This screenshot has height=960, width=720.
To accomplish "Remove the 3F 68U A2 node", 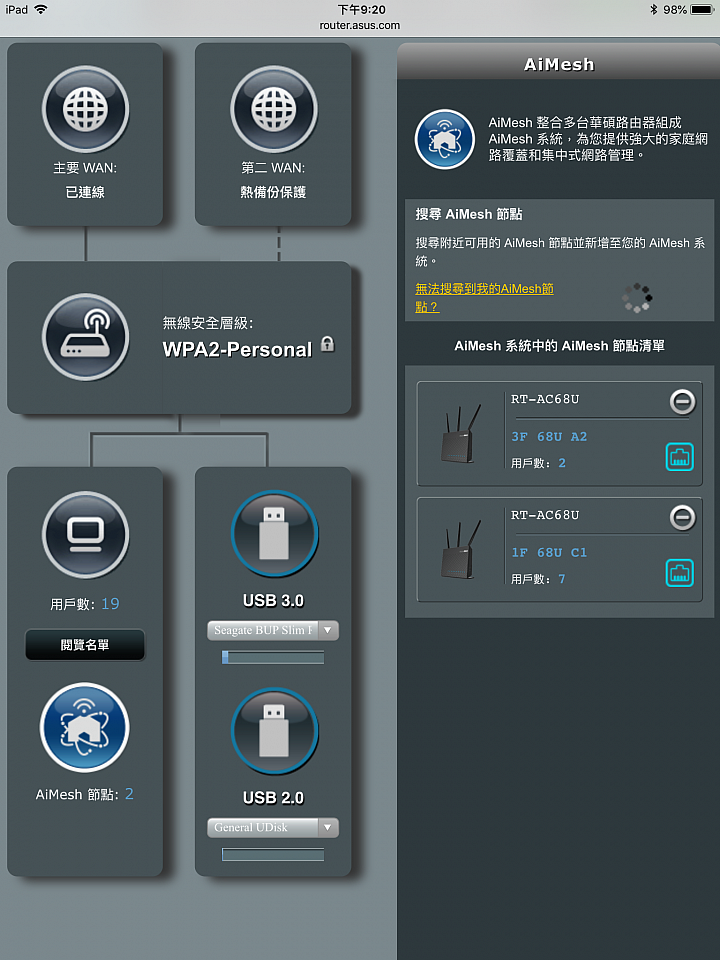I will [682, 402].
